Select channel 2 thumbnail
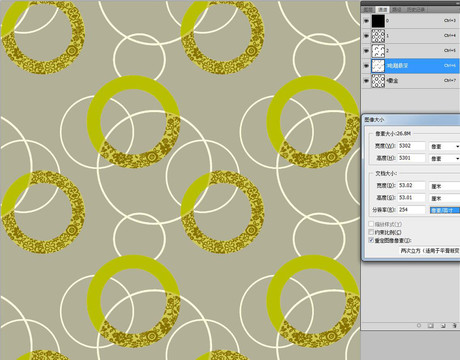This screenshot has width=460, height=360. click(378, 51)
